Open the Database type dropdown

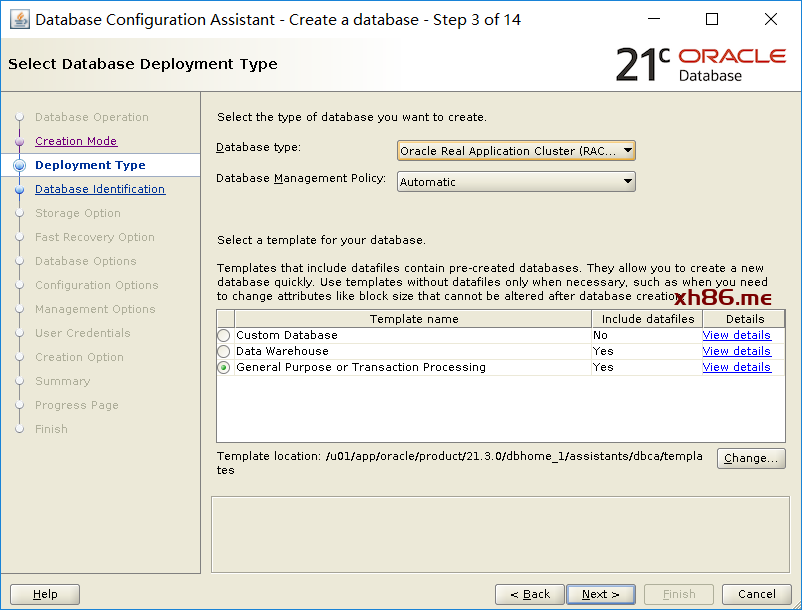[516, 151]
